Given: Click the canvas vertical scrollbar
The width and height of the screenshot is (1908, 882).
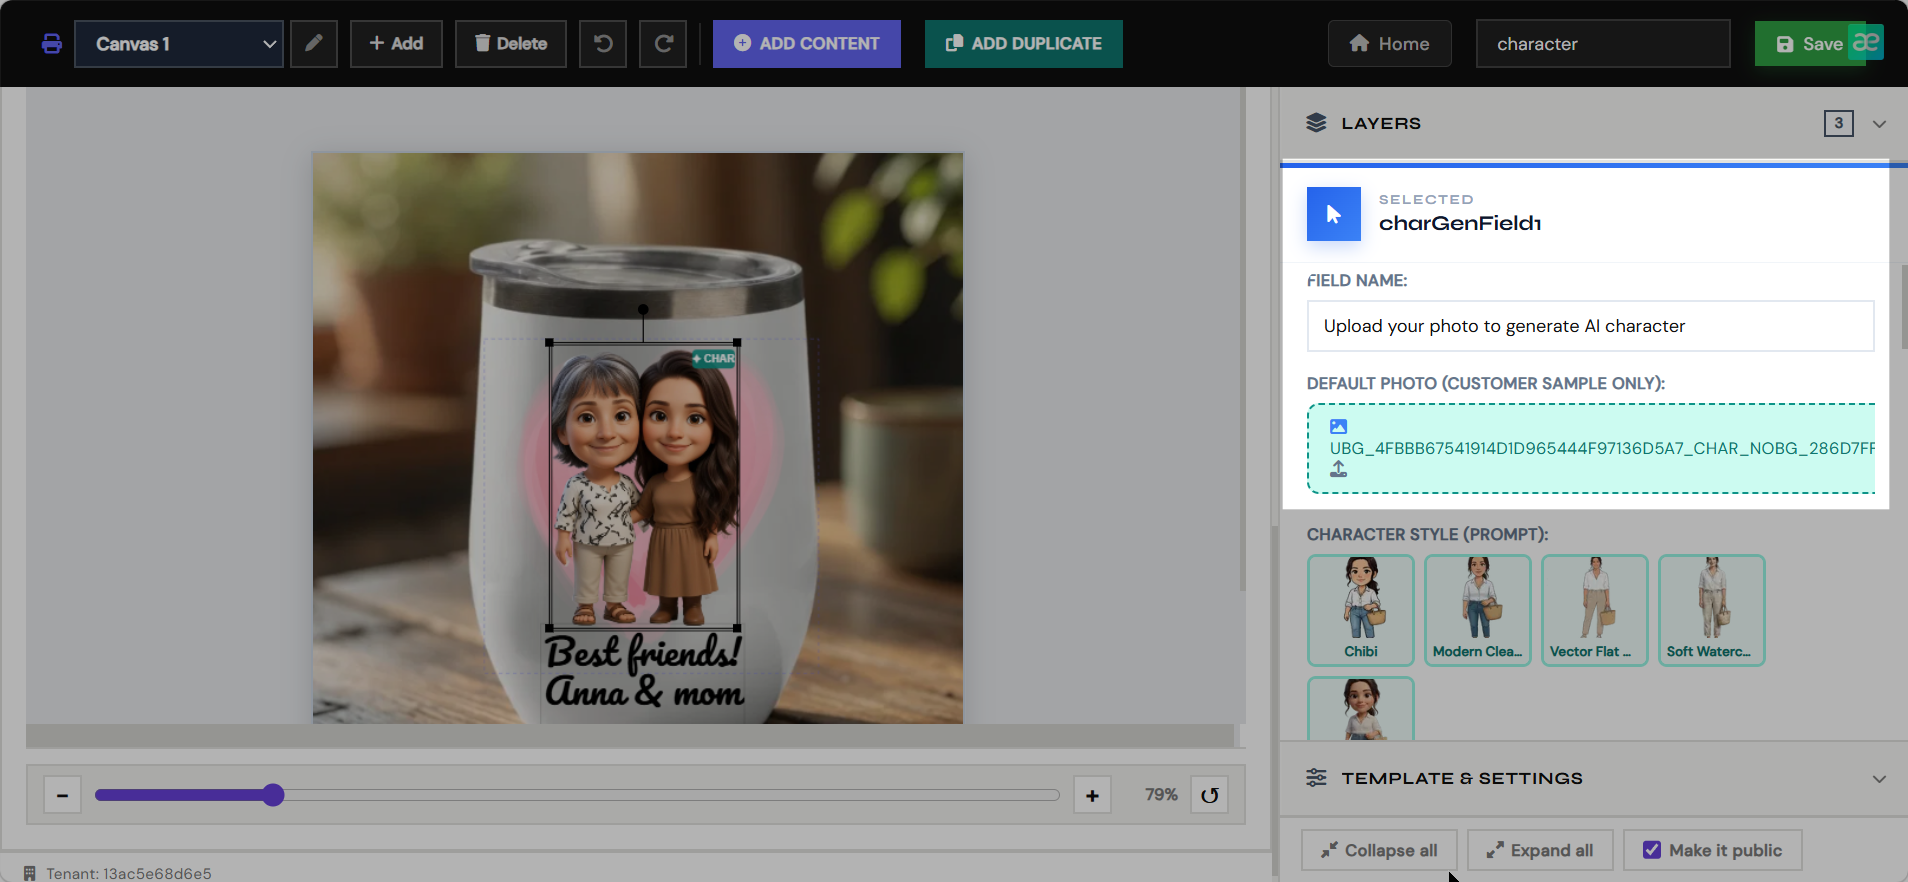Looking at the screenshot, I should pyautogui.click(x=1243, y=340).
